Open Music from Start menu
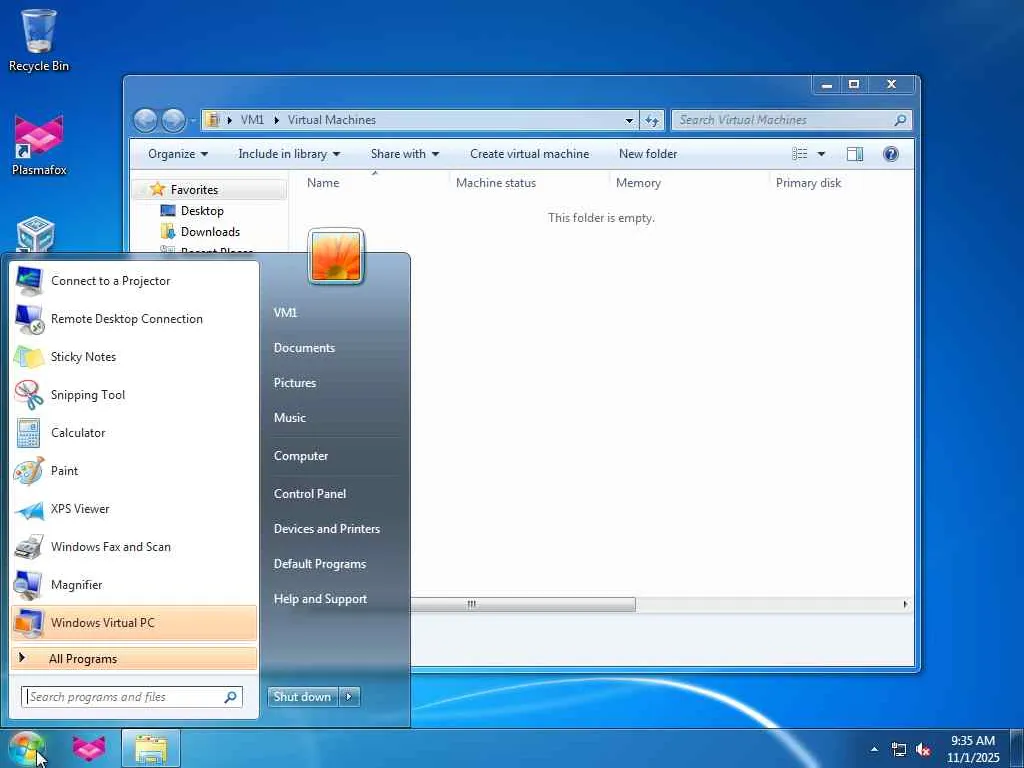 point(289,418)
